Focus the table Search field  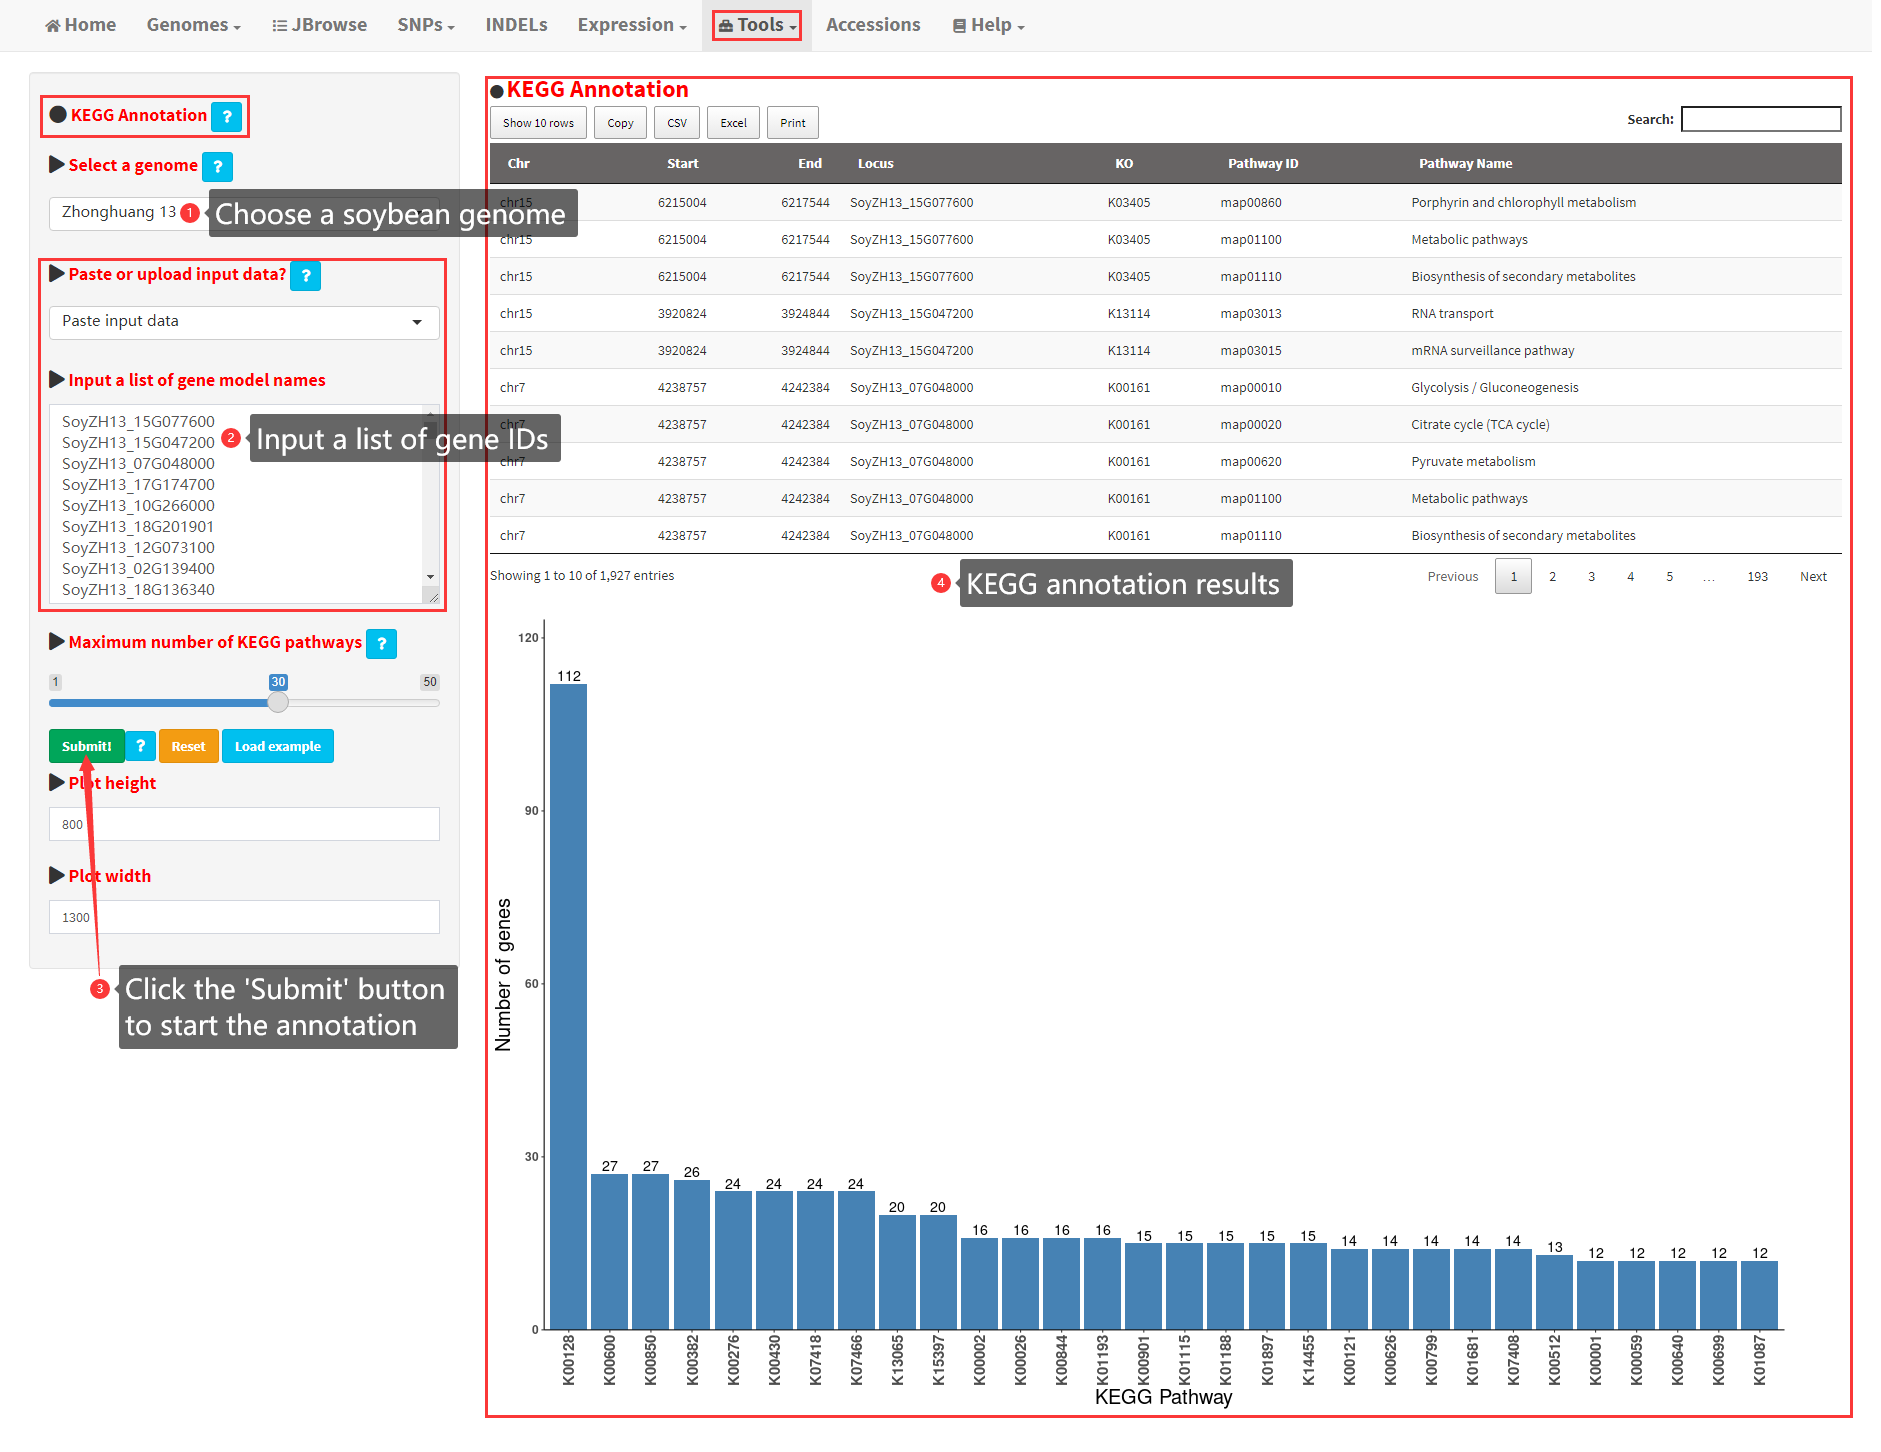pyautogui.click(x=1760, y=119)
